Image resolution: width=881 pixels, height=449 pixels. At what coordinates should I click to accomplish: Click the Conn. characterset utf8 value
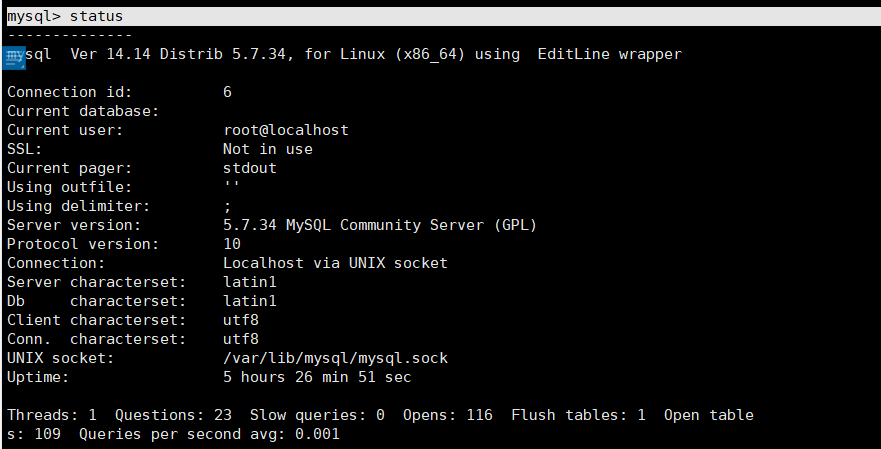click(x=240, y=339)
